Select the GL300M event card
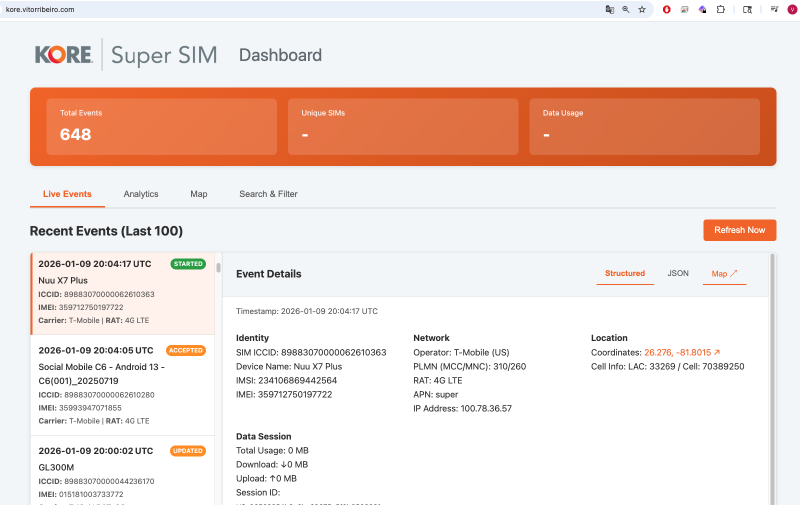The image size is (800, 505). coord(122,470)
